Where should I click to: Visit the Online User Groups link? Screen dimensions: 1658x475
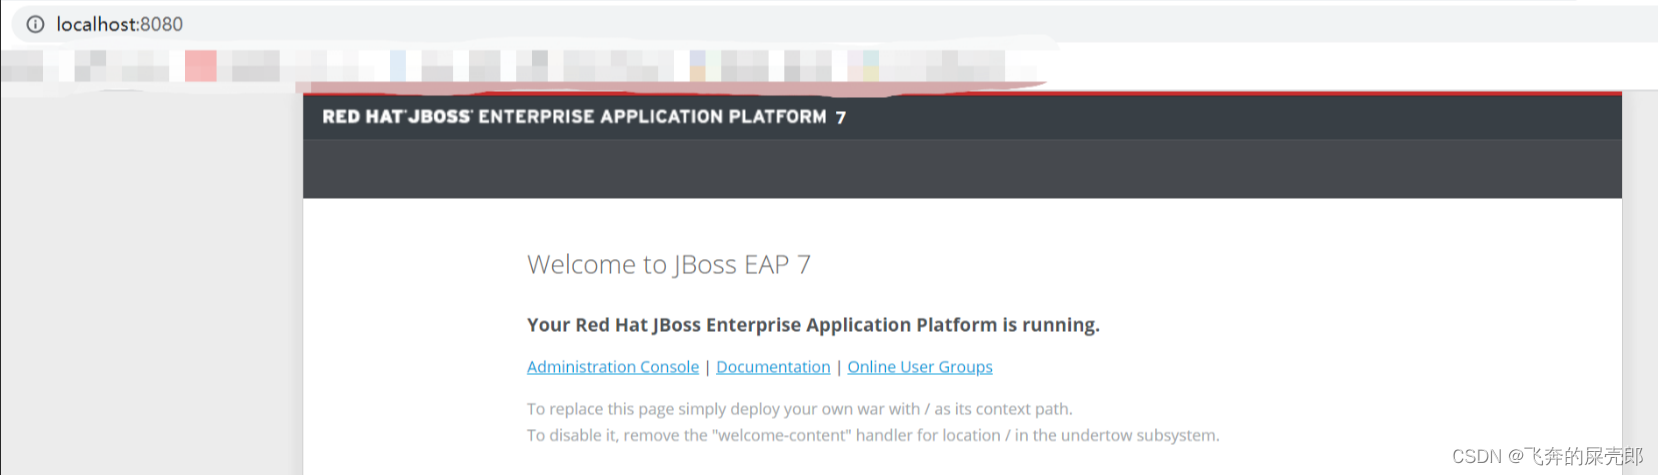920,367
